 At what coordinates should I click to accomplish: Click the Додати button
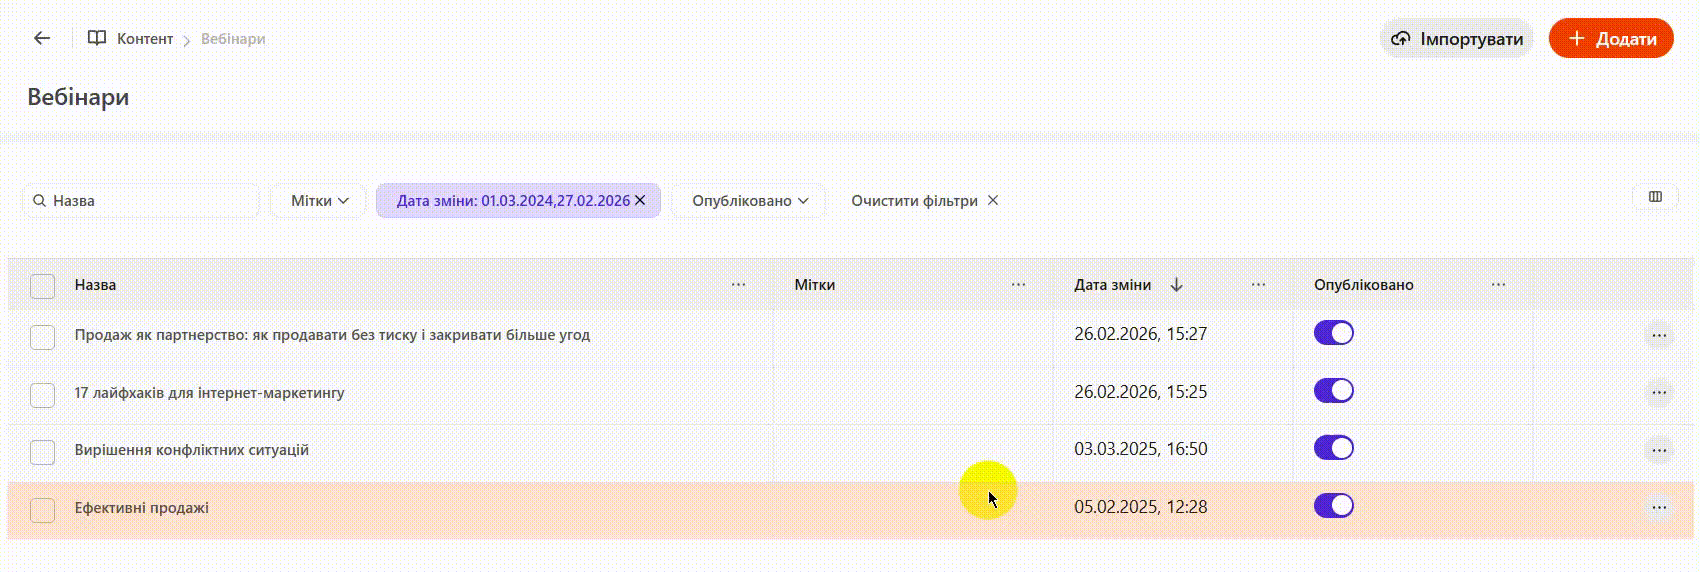[1611, 39]
